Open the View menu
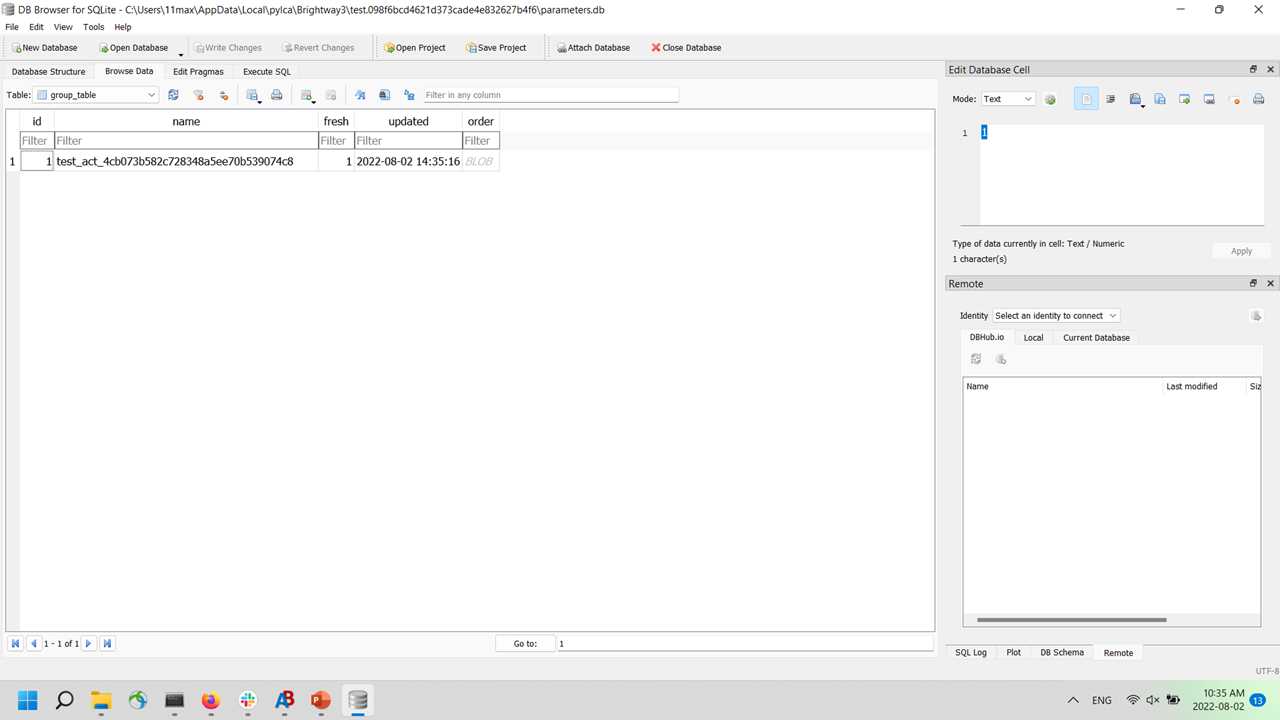This screenshot has width=1280, height=720. point(63,27)
